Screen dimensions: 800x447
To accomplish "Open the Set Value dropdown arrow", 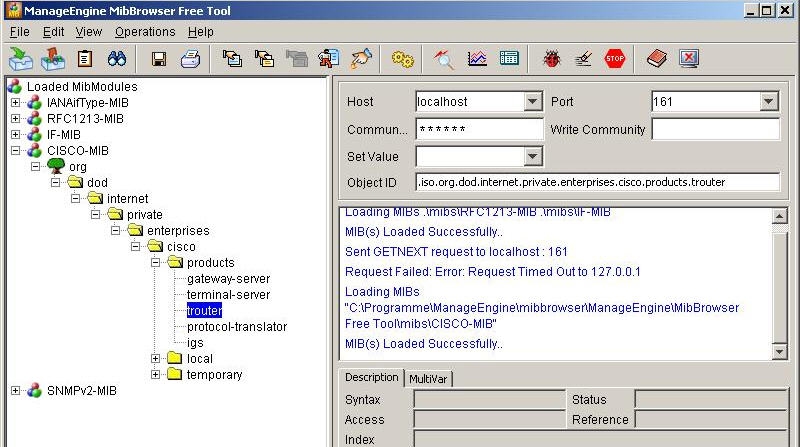I will [533, 157].
